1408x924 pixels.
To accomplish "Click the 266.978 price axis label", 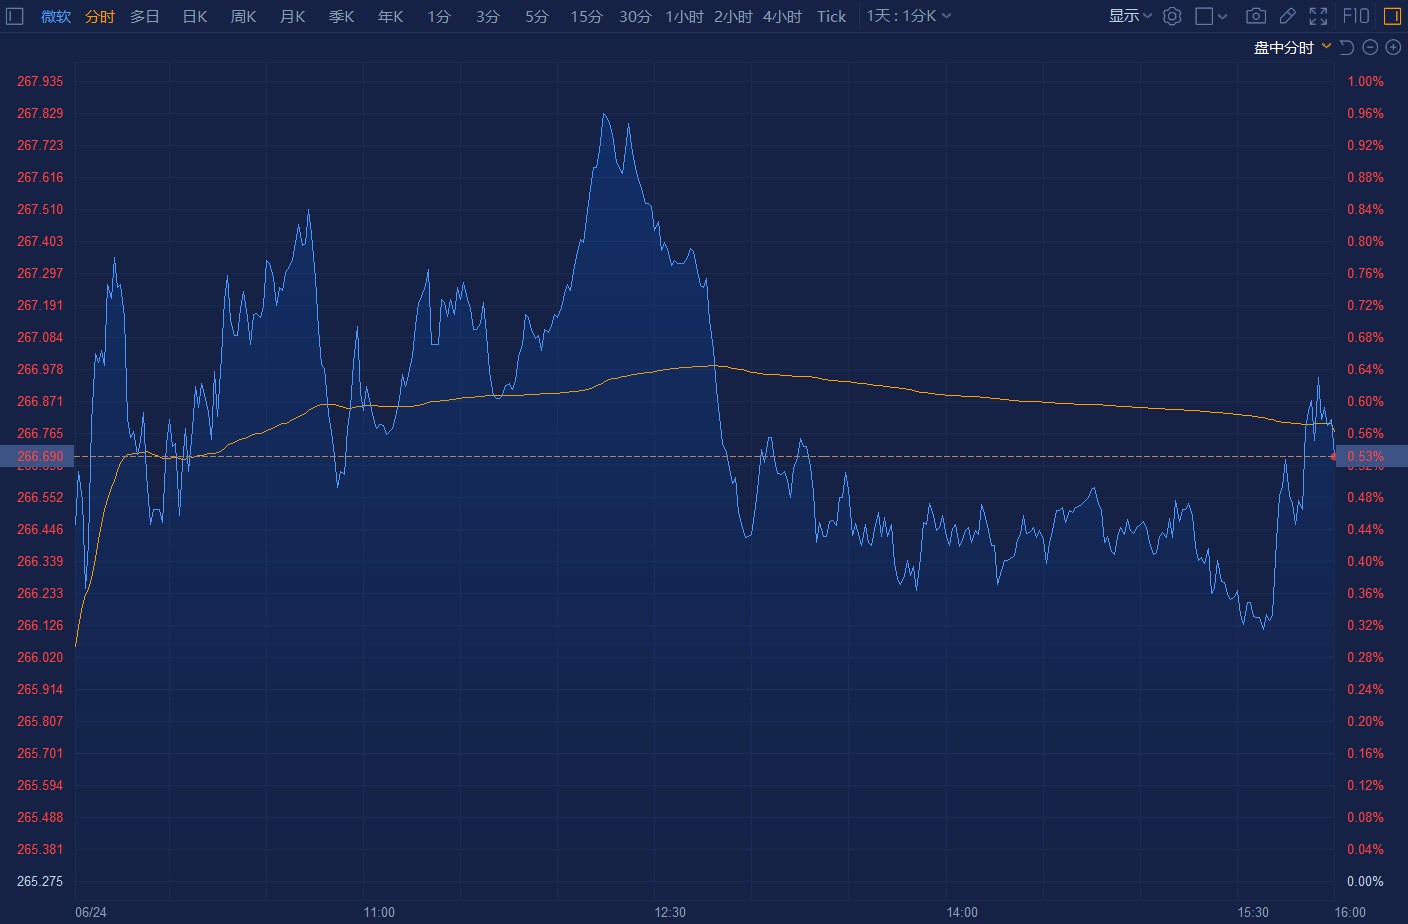I will click(x=40, y=369).
